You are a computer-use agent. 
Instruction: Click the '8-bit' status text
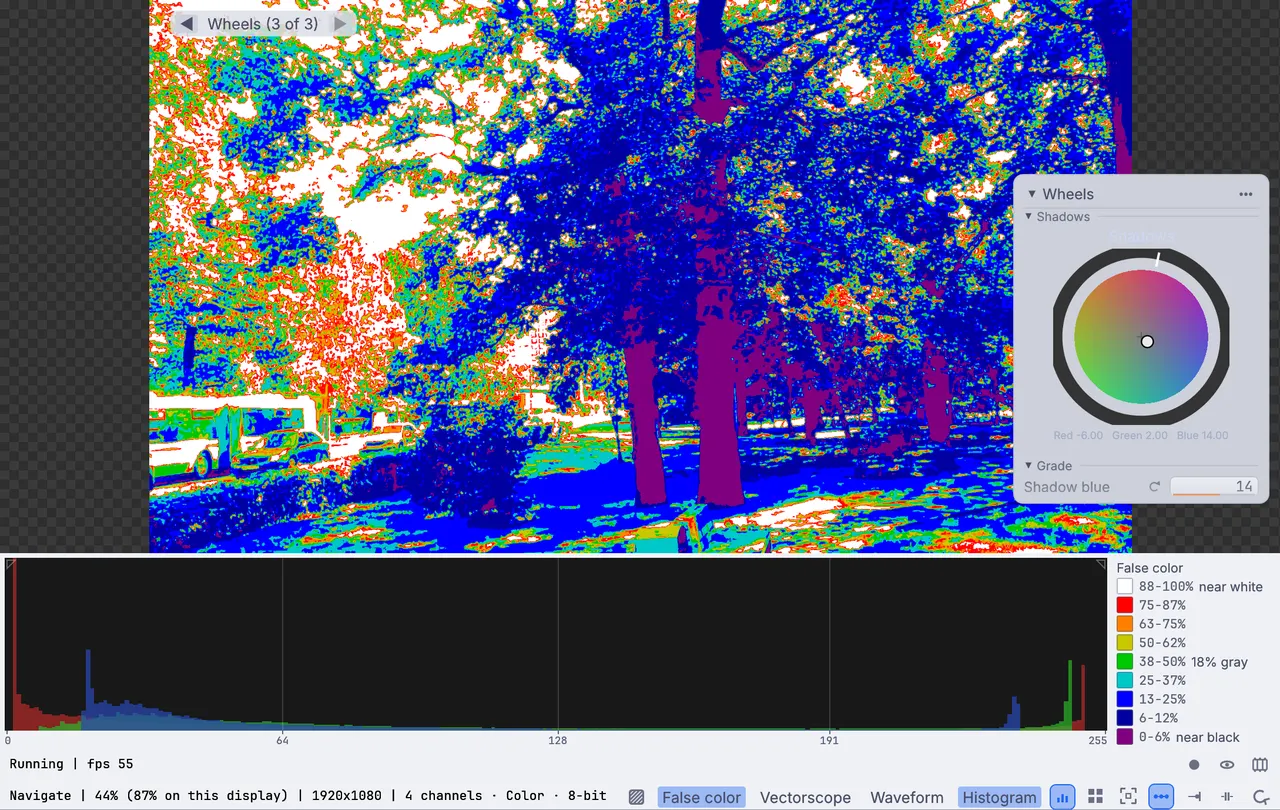coord(587,796)
